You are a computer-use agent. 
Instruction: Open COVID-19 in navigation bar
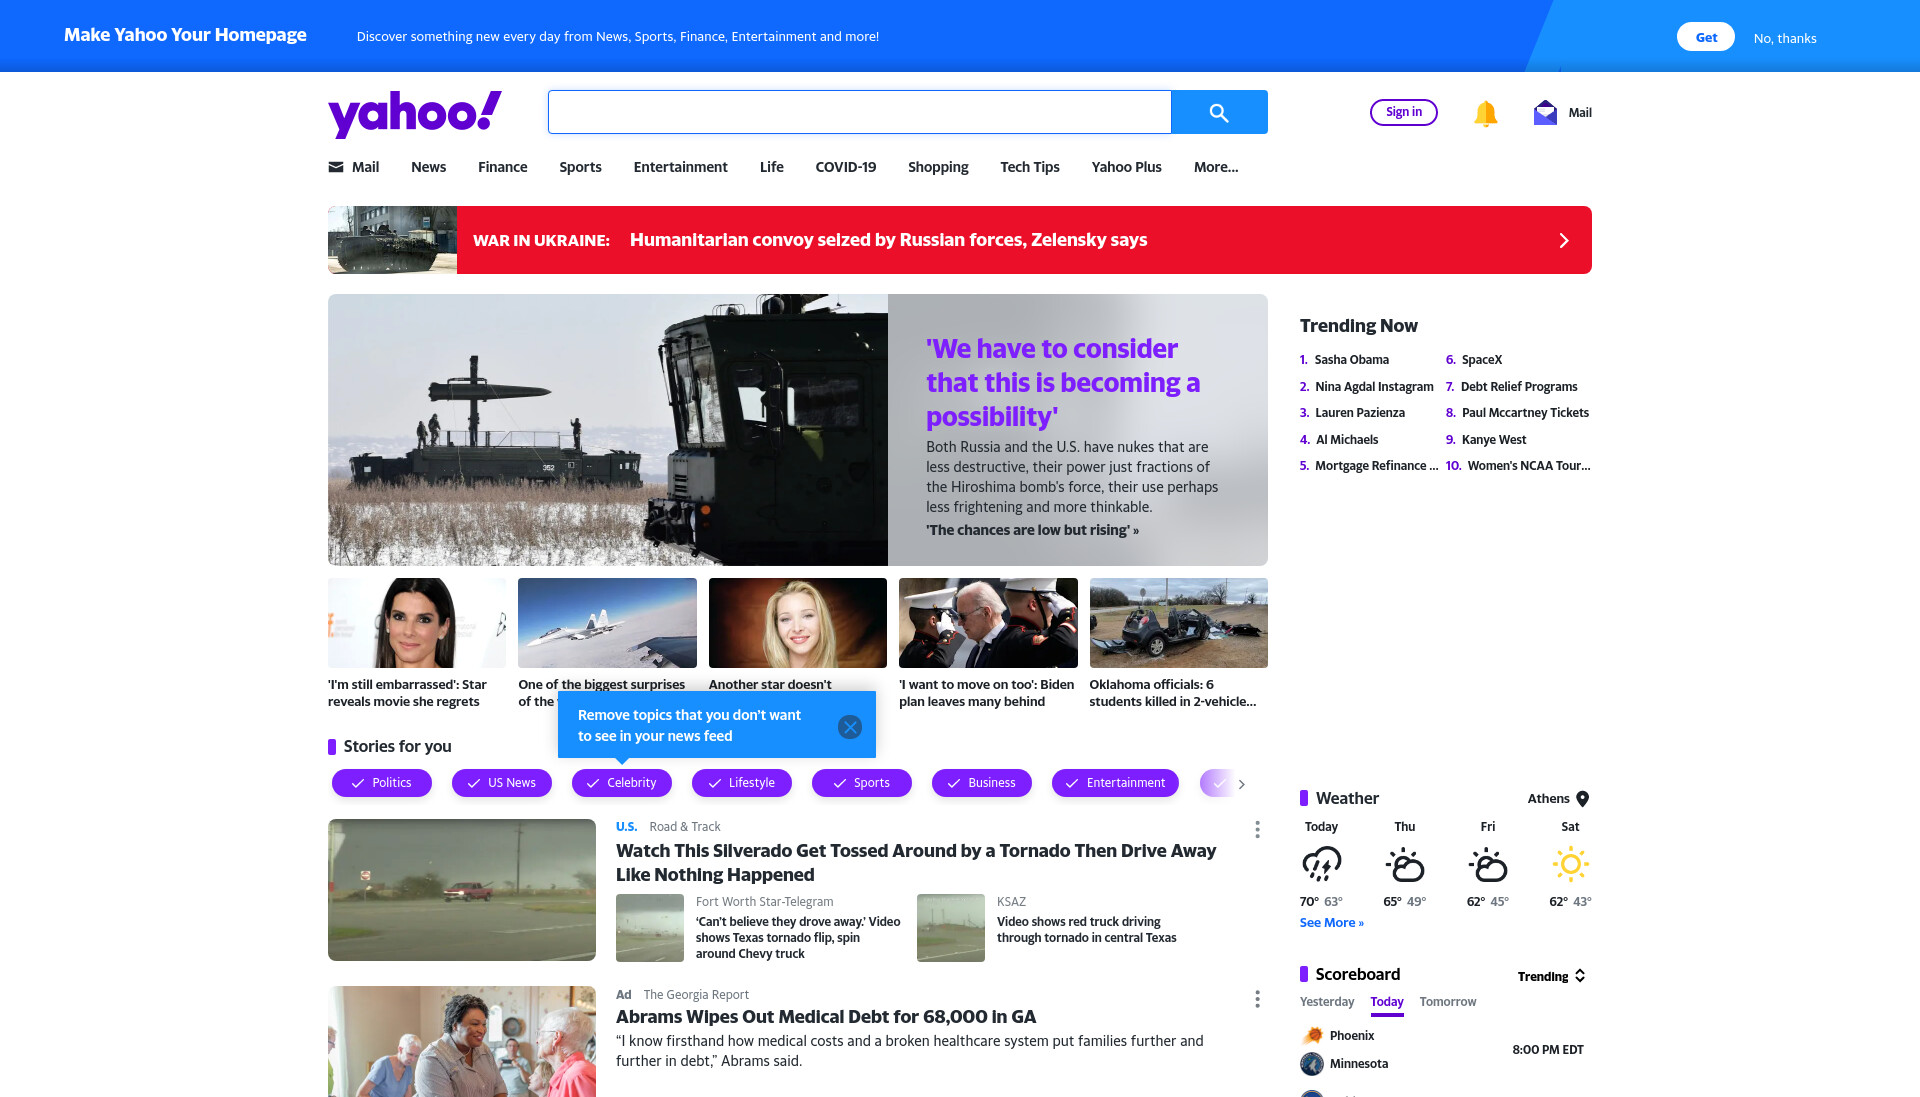(x=845, y=167)
